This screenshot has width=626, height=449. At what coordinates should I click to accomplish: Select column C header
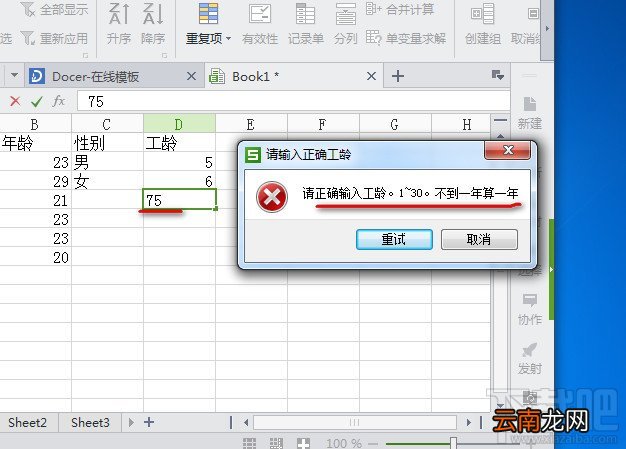pyautogui.click(x=107, y=124)
